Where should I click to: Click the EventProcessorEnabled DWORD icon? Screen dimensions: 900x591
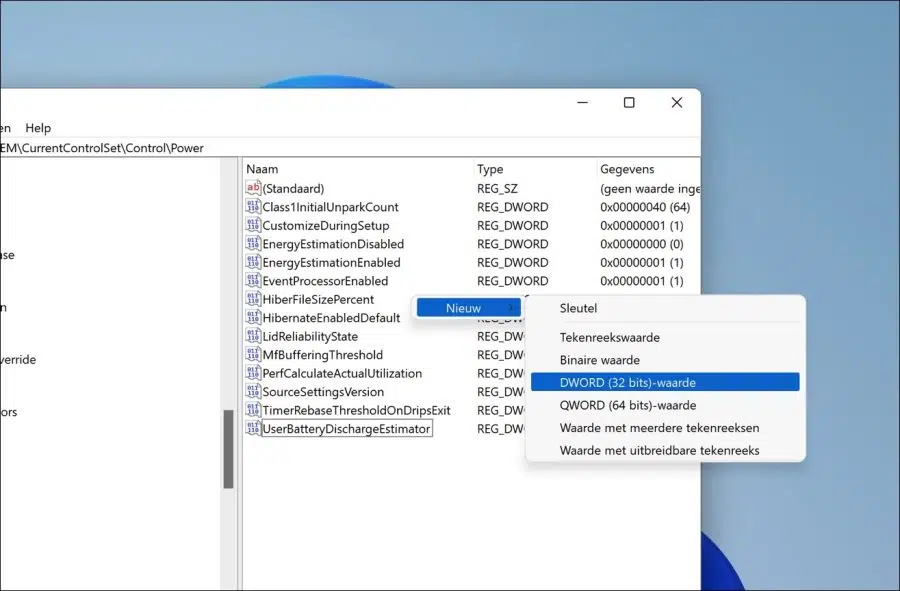pos(253,281)
